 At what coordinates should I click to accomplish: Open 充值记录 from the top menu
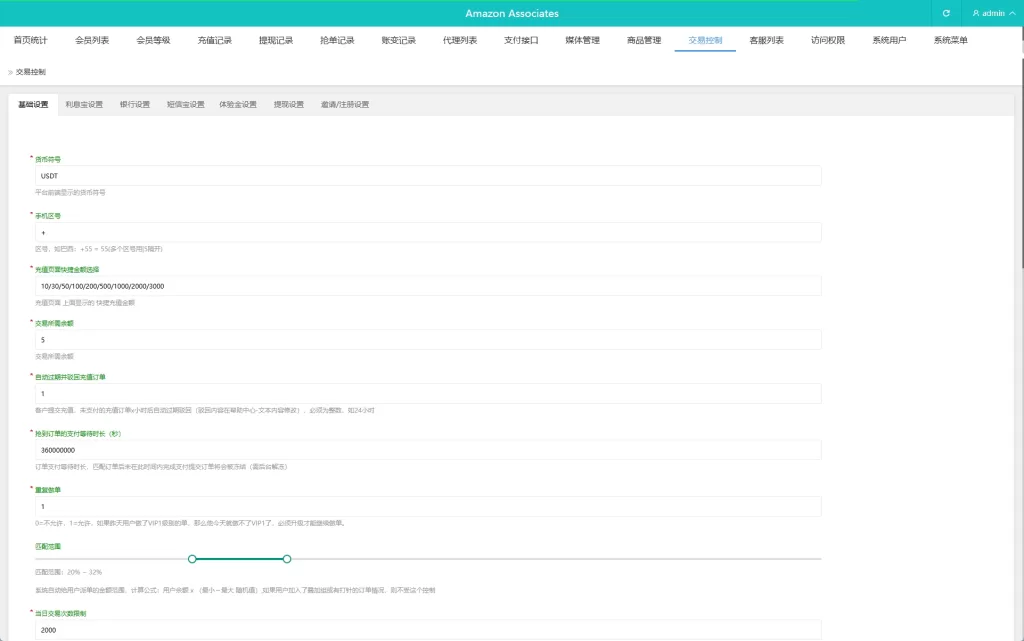point(214,40)
